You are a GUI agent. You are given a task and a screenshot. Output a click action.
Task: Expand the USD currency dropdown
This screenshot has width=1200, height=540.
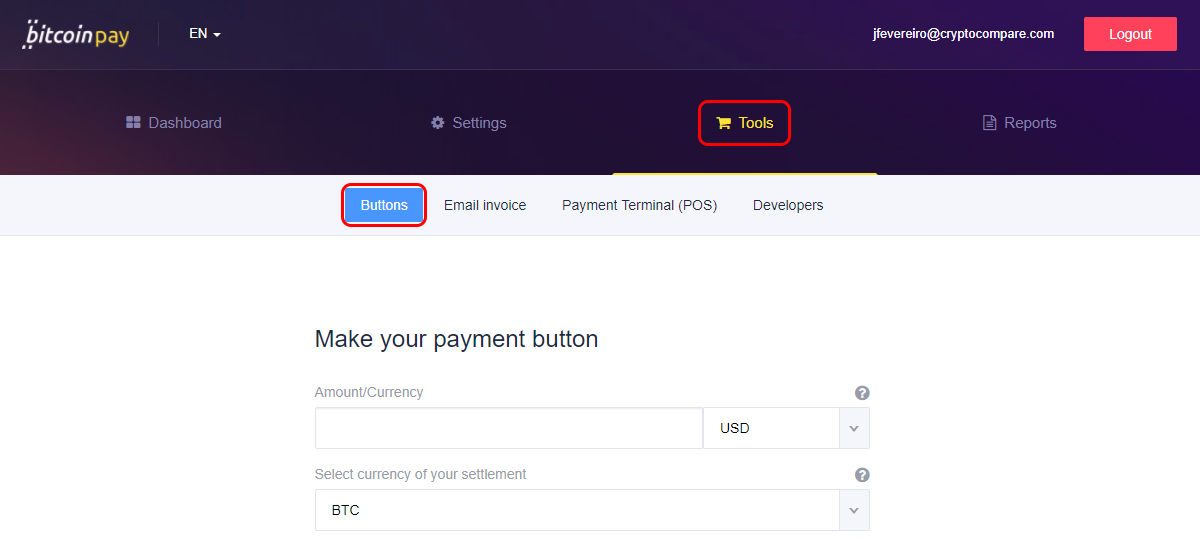(786, 428)
